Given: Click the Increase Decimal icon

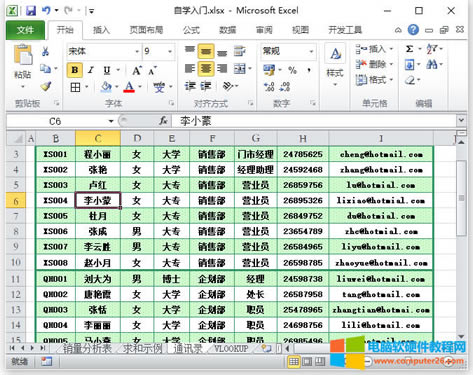Looking at the screenshot, I should tap(269, 87).
